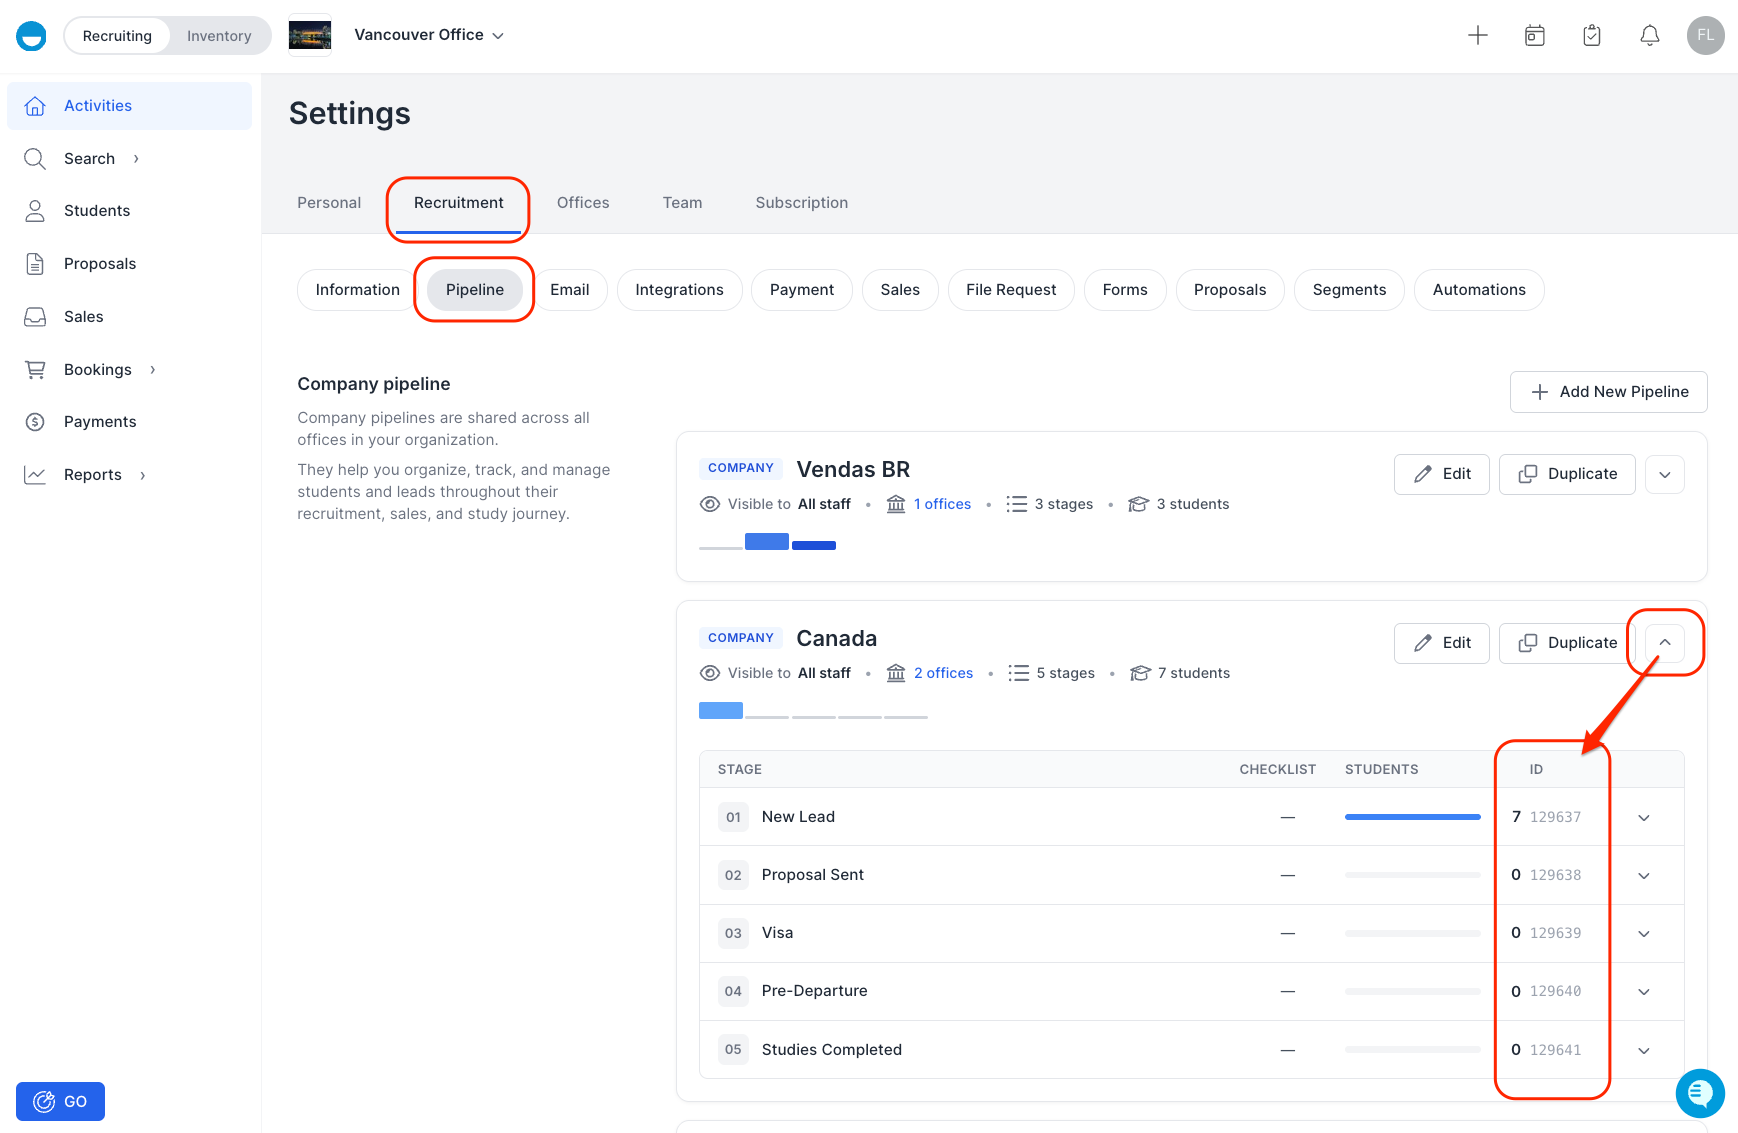Click Add New Pipeline button
The height and width of the screenshot is (1133, 1738).
[x=1608, y=392]
